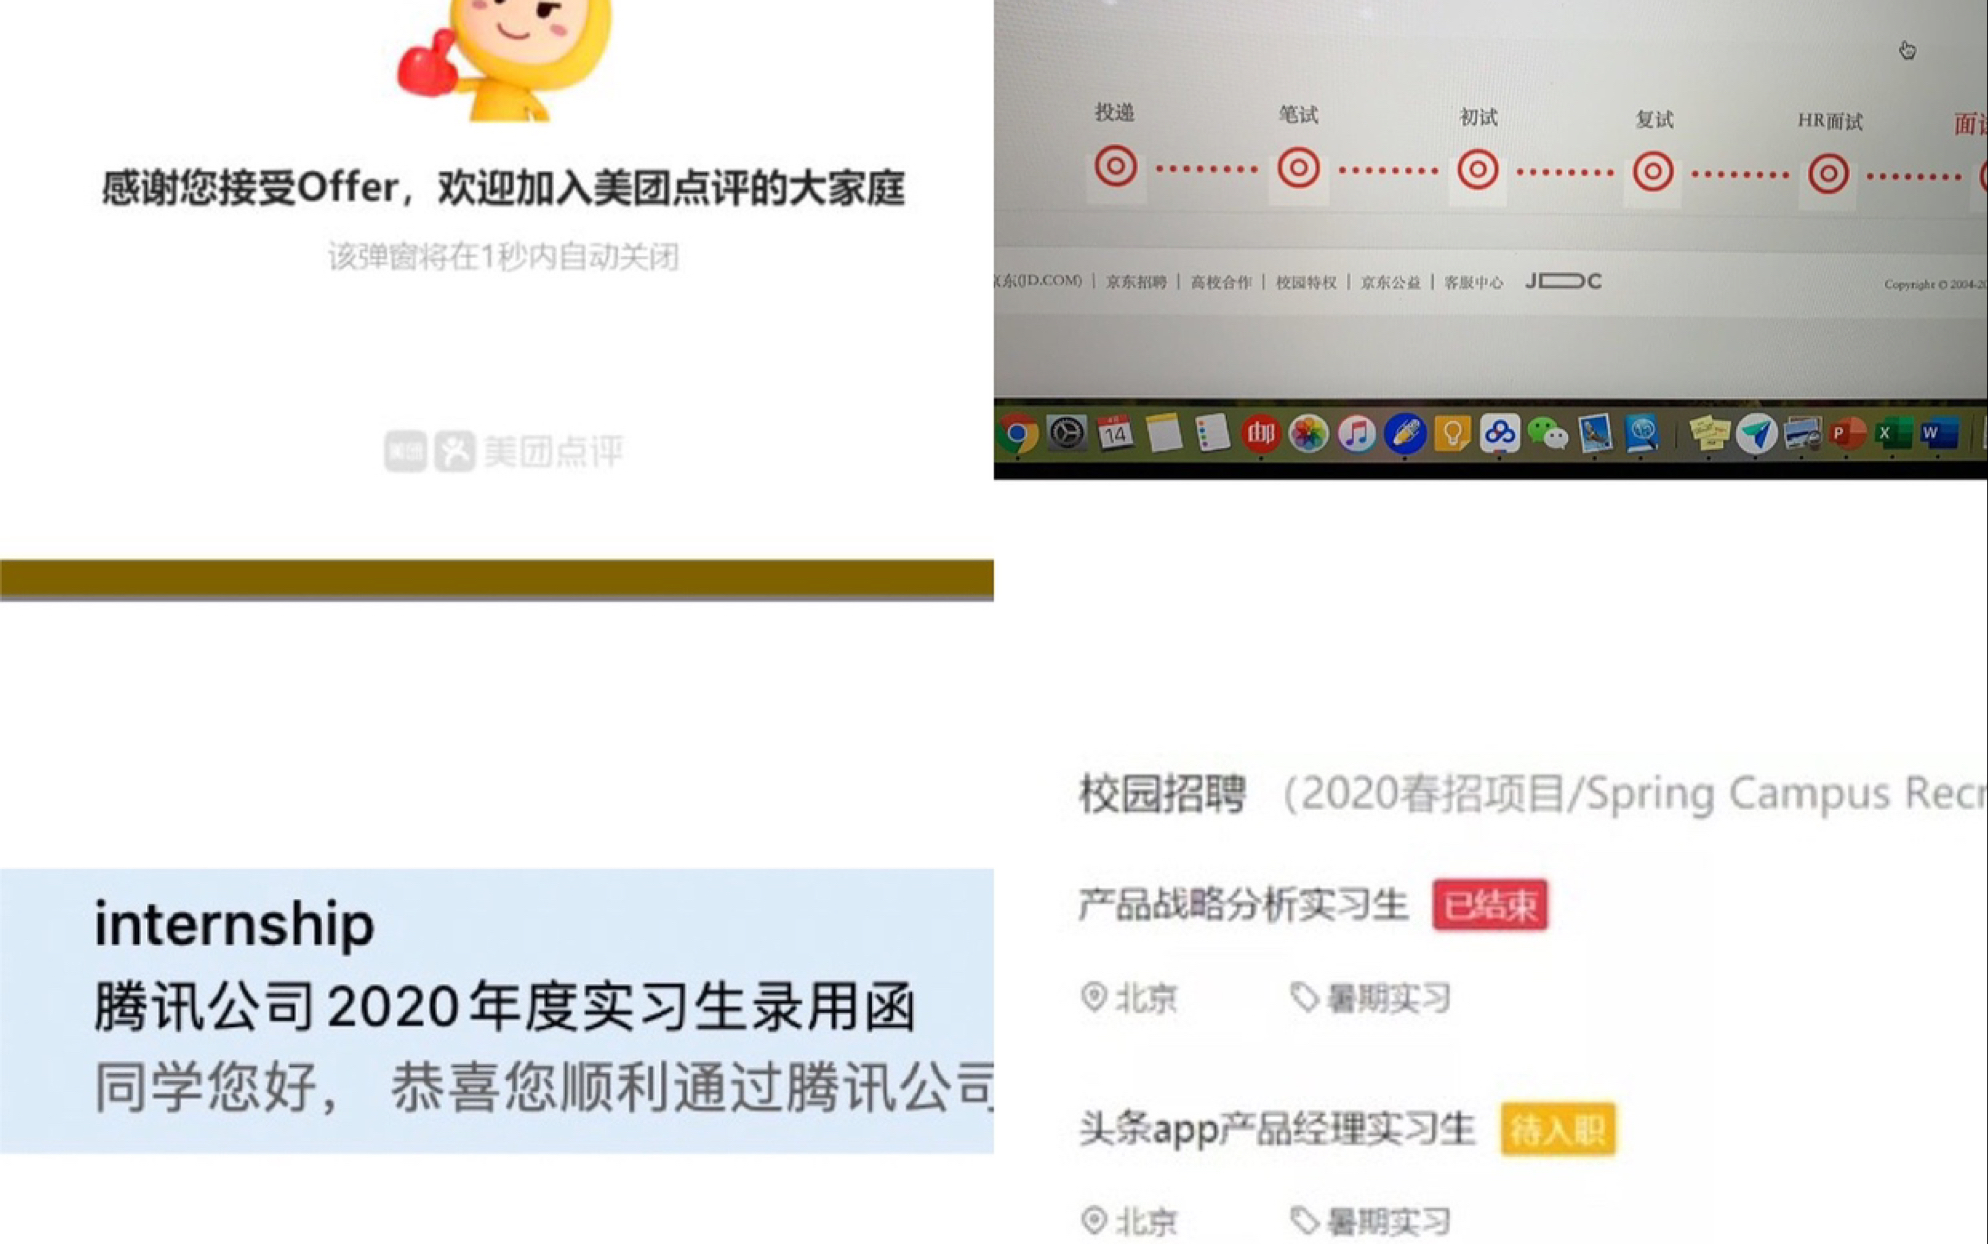
Task: Open the Reminders list icon in dock
Action: [1211, 434]
